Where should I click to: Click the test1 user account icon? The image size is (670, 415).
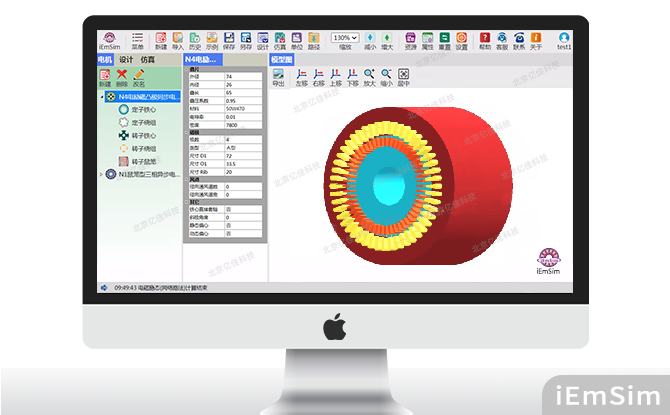565,38
